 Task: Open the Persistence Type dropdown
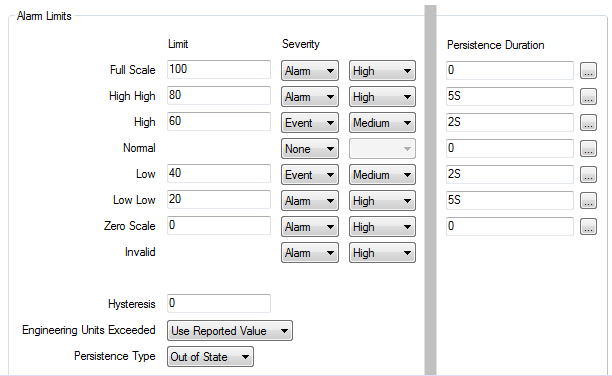coord(210,356)
